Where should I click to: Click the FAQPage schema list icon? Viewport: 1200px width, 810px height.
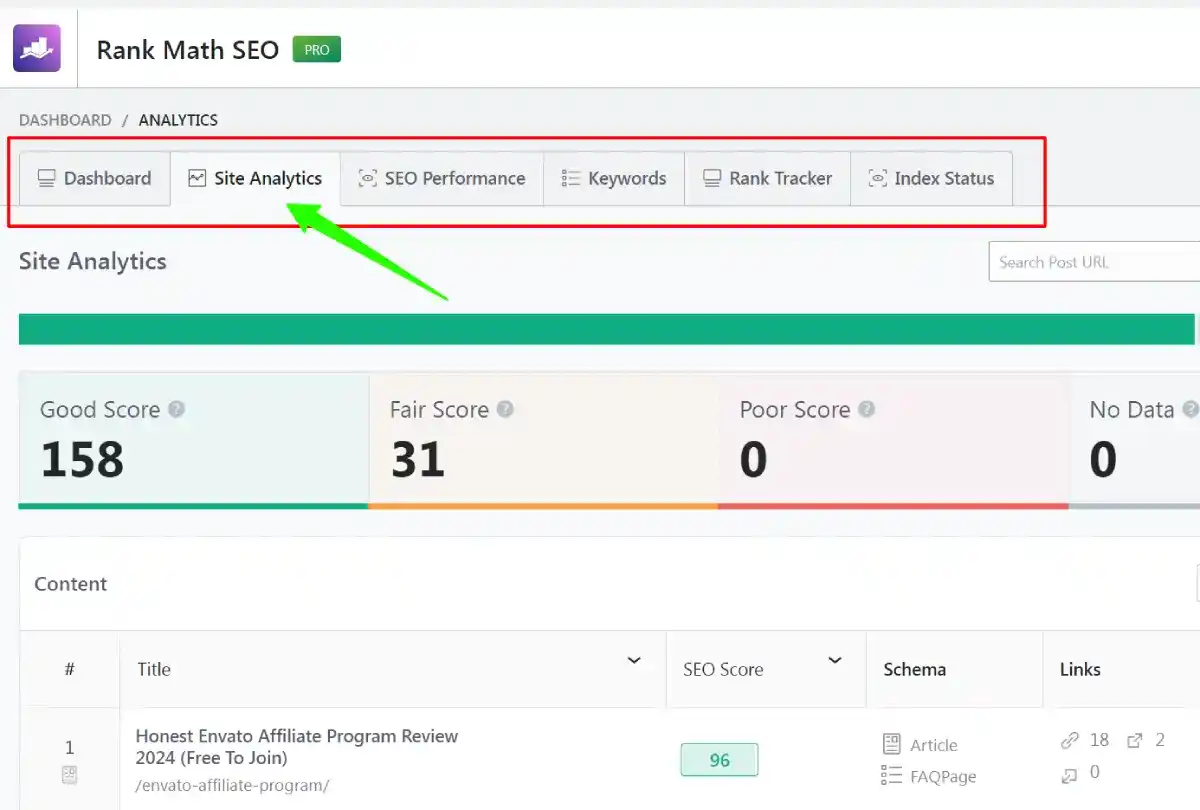[x=892, y=776]
